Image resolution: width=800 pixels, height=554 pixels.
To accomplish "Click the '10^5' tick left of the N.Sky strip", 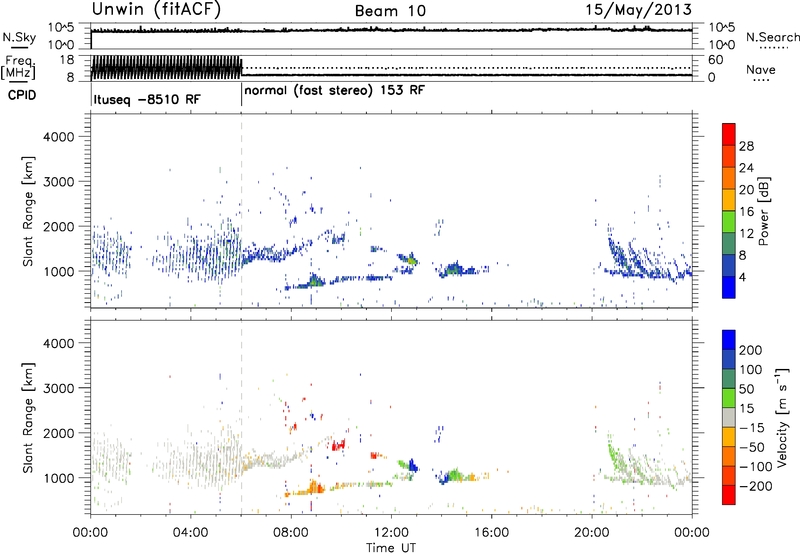I will 61,27.
